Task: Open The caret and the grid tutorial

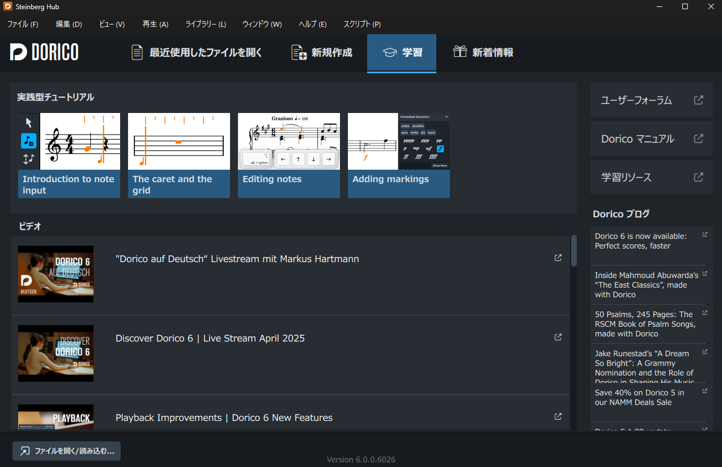Action: 179,155
